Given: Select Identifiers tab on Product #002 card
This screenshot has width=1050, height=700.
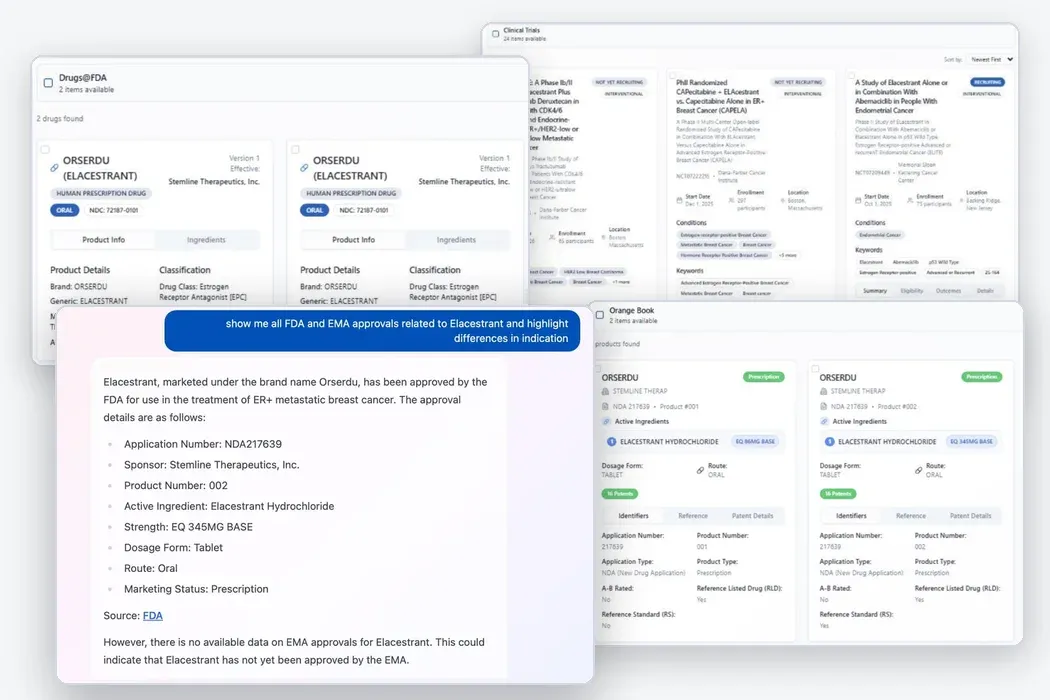Looking at the screenshot, I should (851, 516).
